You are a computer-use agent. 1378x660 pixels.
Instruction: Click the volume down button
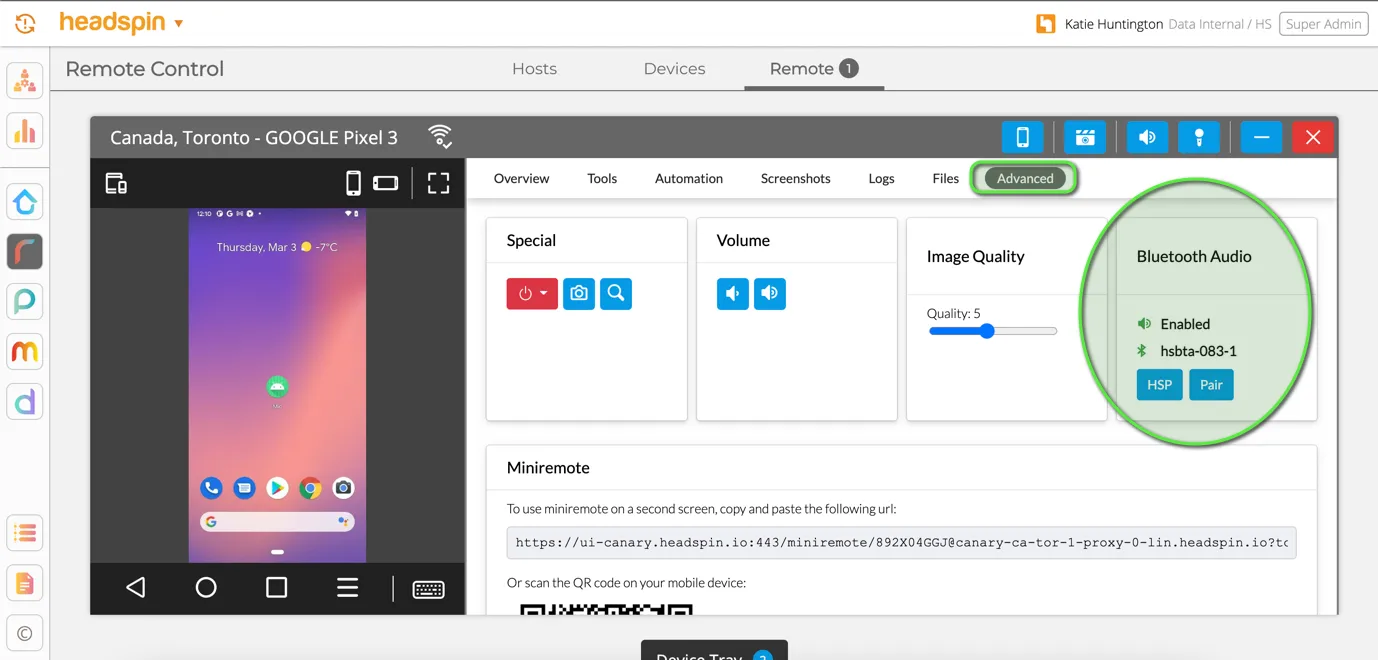click(733, 293)
